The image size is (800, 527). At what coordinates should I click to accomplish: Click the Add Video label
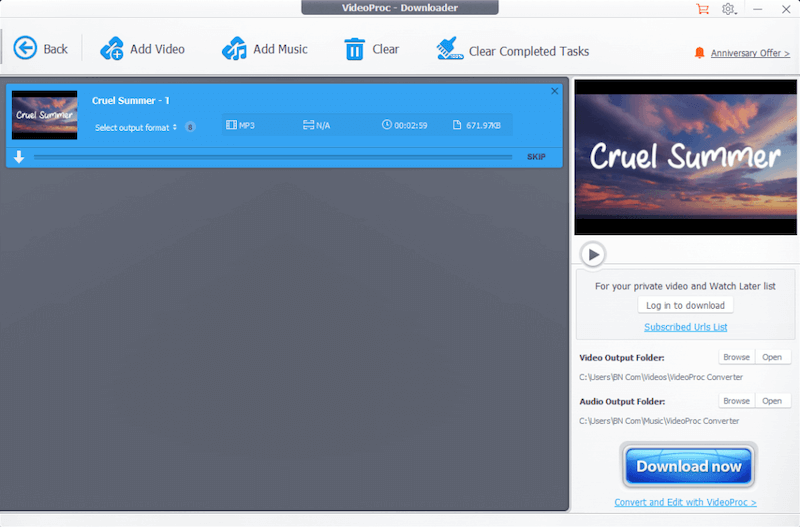[157, 49]
